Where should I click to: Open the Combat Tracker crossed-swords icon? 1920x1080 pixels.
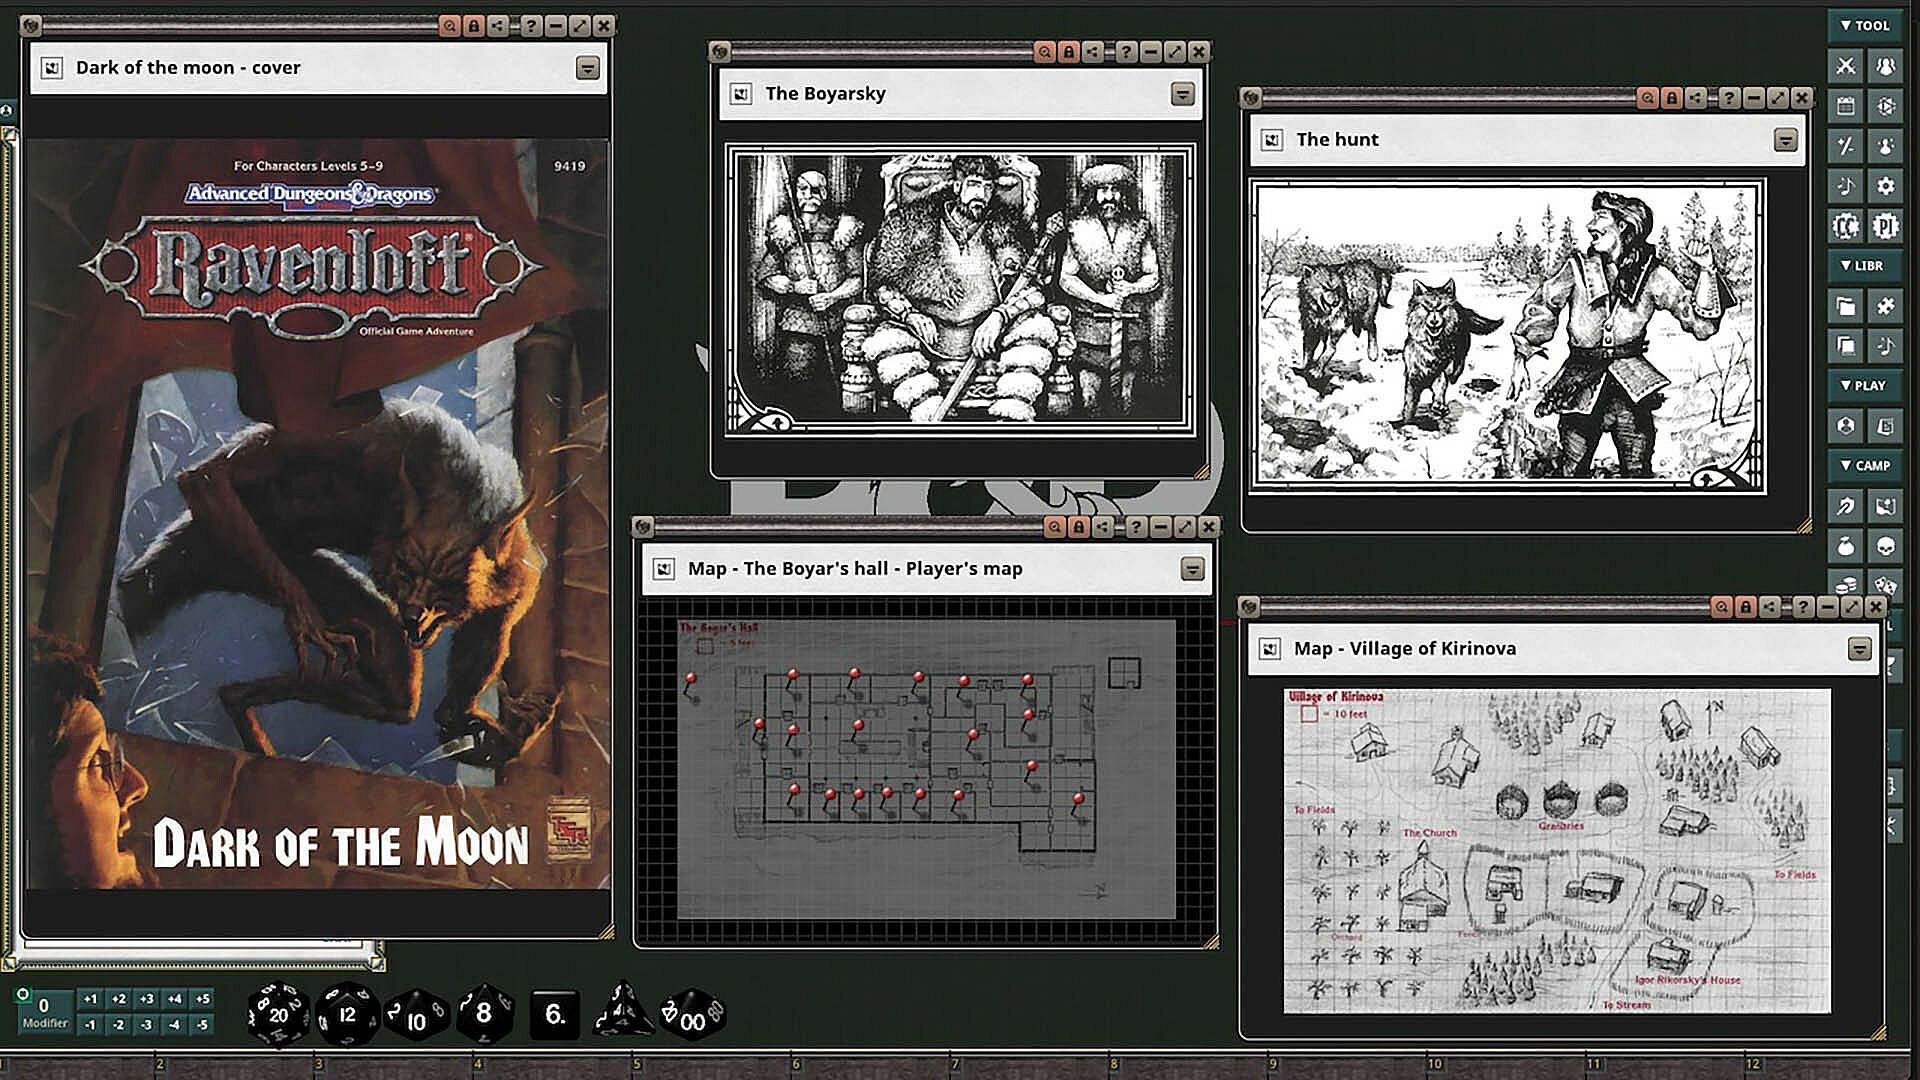point(1846,66)
